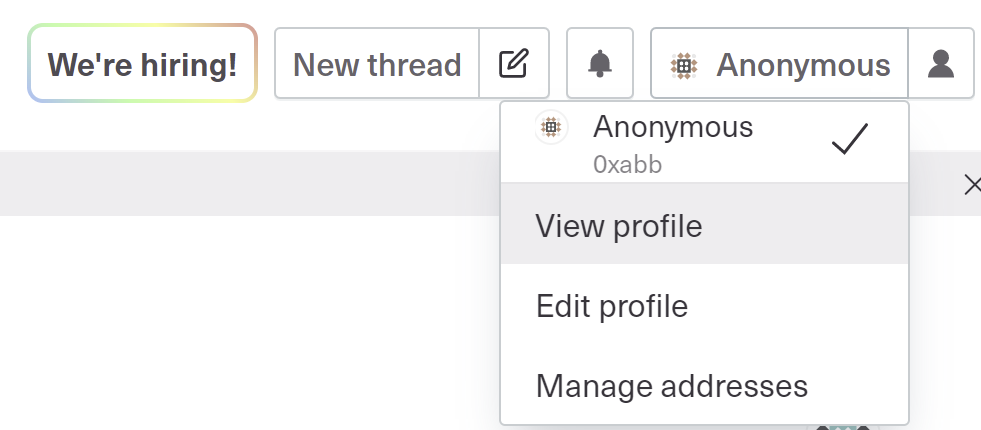This screenshot has width=981, height=430.
Task: Click the New thread label
Action: tap(377, 64)
